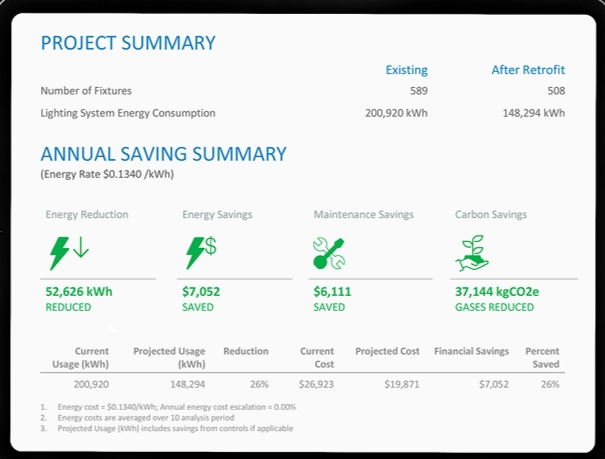Screen dimensions: 605x459
Task: Select the 148,294 cell in Projected Usage column
Action: pyautogui.click(x=188, y=385)
